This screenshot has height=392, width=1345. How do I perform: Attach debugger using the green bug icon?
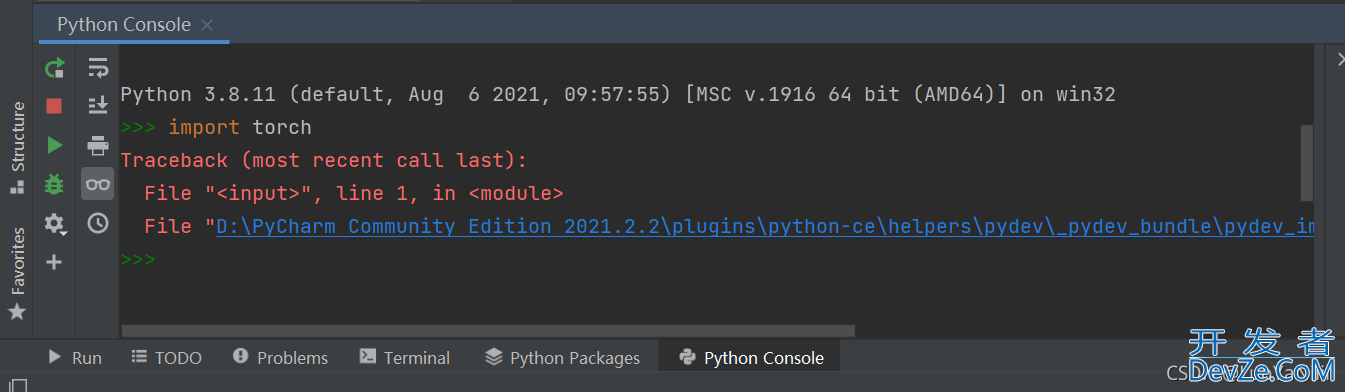(x=54, y=184)
